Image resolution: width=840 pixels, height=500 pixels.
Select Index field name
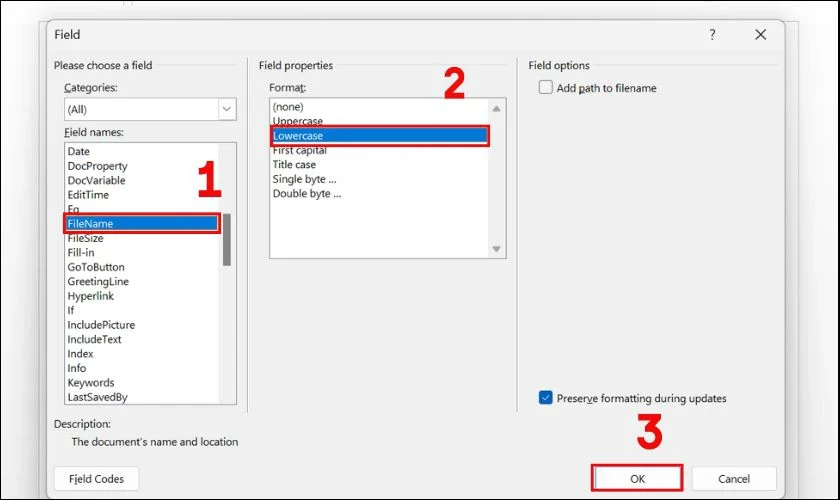tap(141, 354)
